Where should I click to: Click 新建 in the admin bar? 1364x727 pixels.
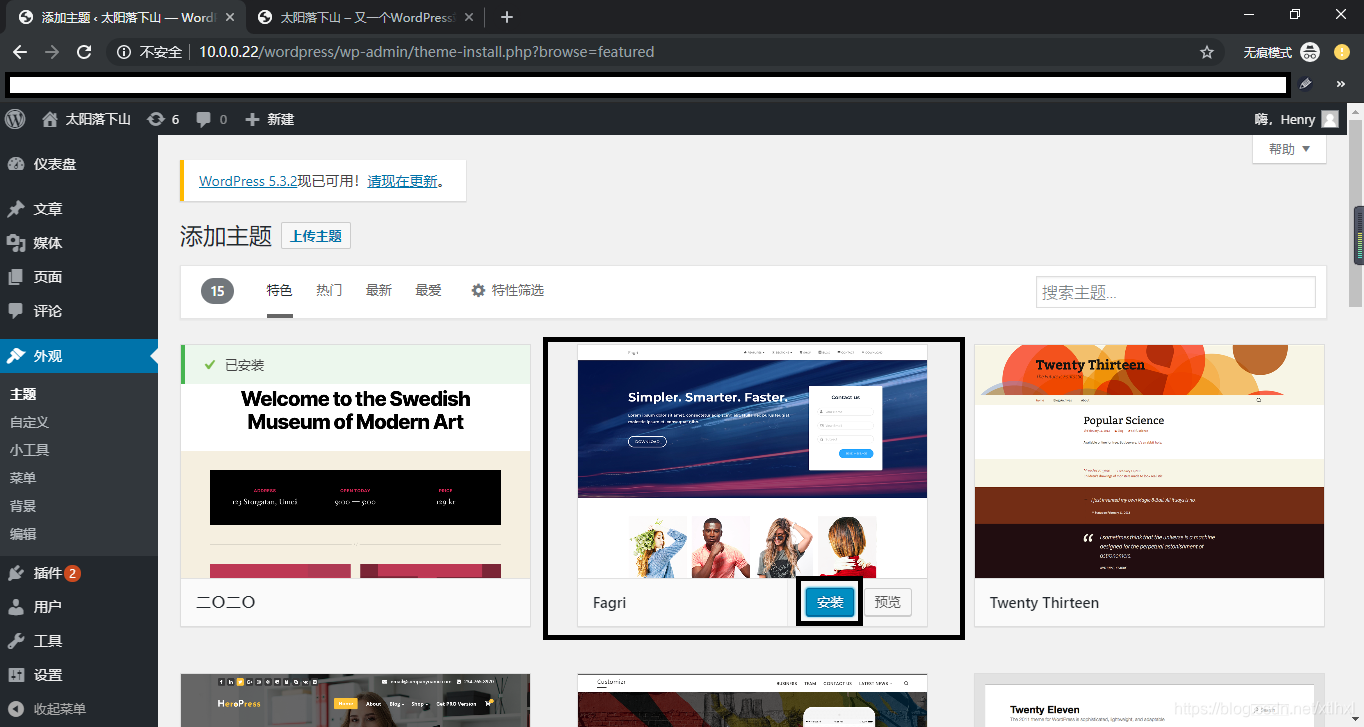(270, 119)
